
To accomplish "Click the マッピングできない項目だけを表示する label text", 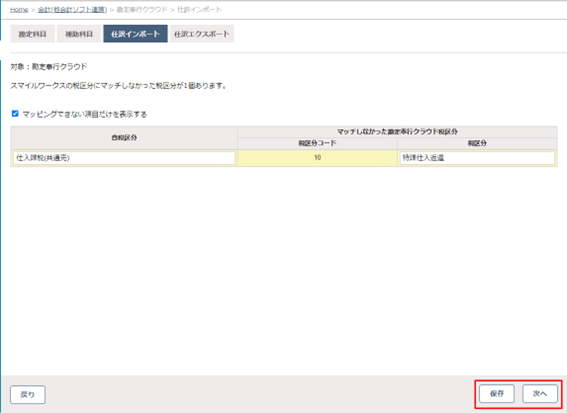I will pyautogui.click(x=85, y=114).
